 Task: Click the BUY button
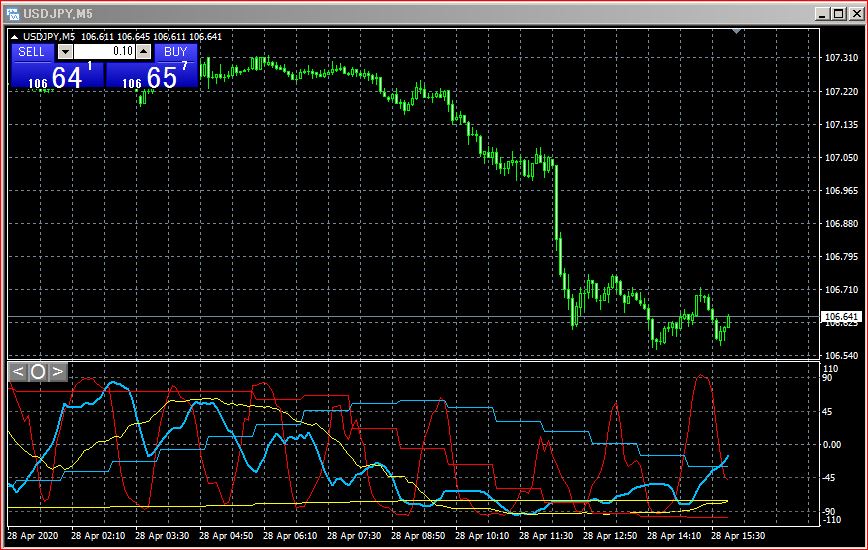tap(175, 52)
